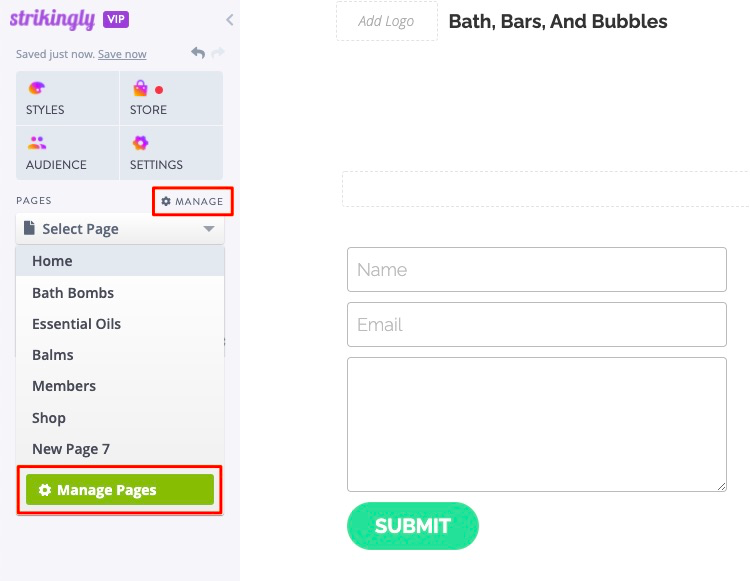Open the Audience panel

point(67,153)
